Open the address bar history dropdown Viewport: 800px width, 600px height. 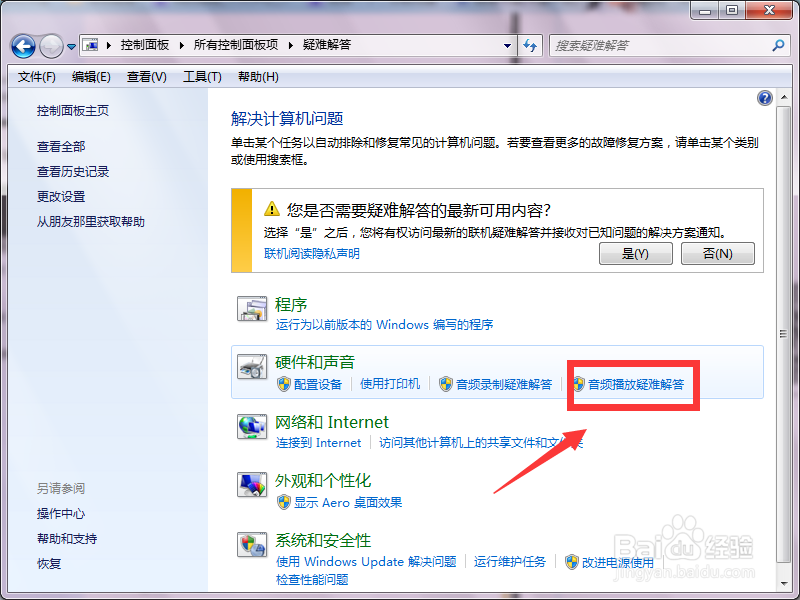(x=507, y=46)
